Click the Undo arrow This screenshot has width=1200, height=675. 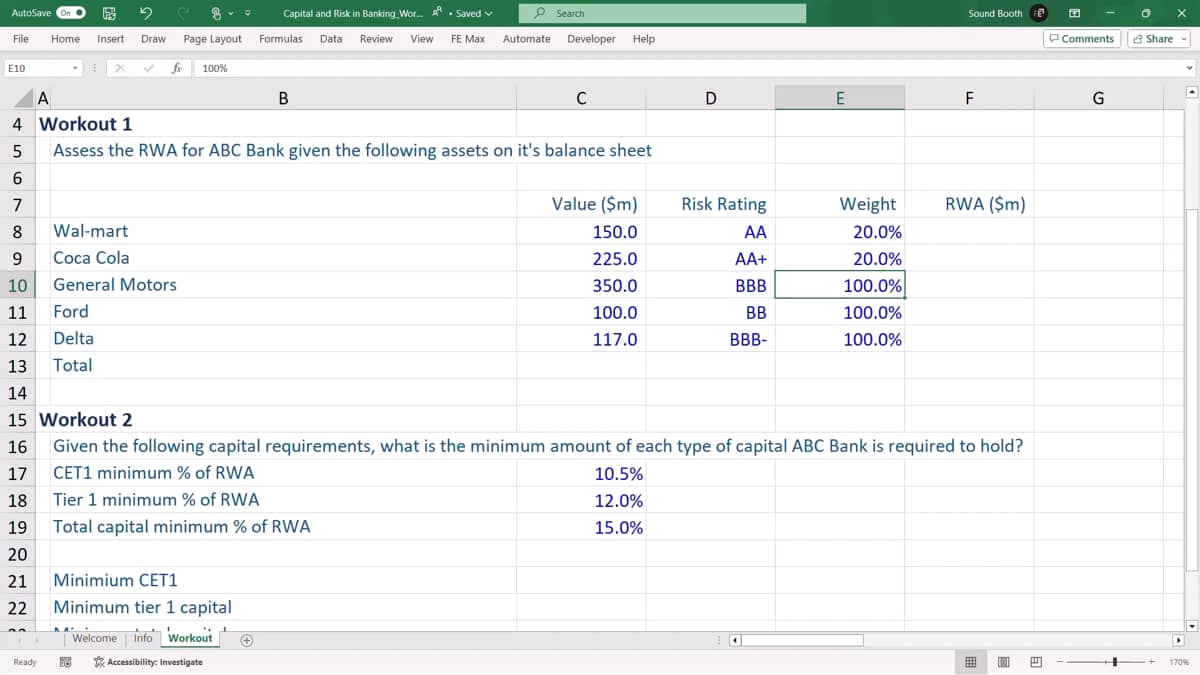(x=145, y=13)
